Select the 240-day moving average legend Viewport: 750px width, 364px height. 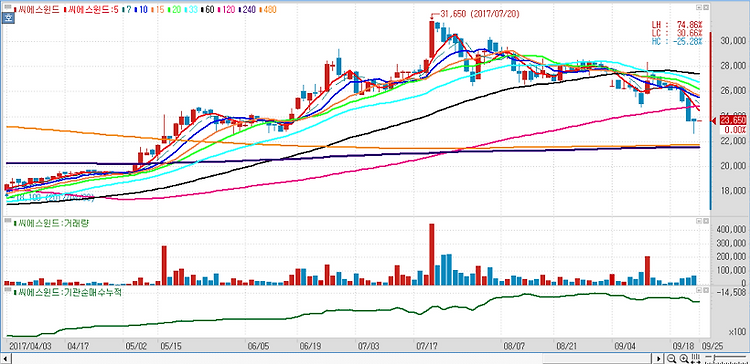[x=246, y=9]
